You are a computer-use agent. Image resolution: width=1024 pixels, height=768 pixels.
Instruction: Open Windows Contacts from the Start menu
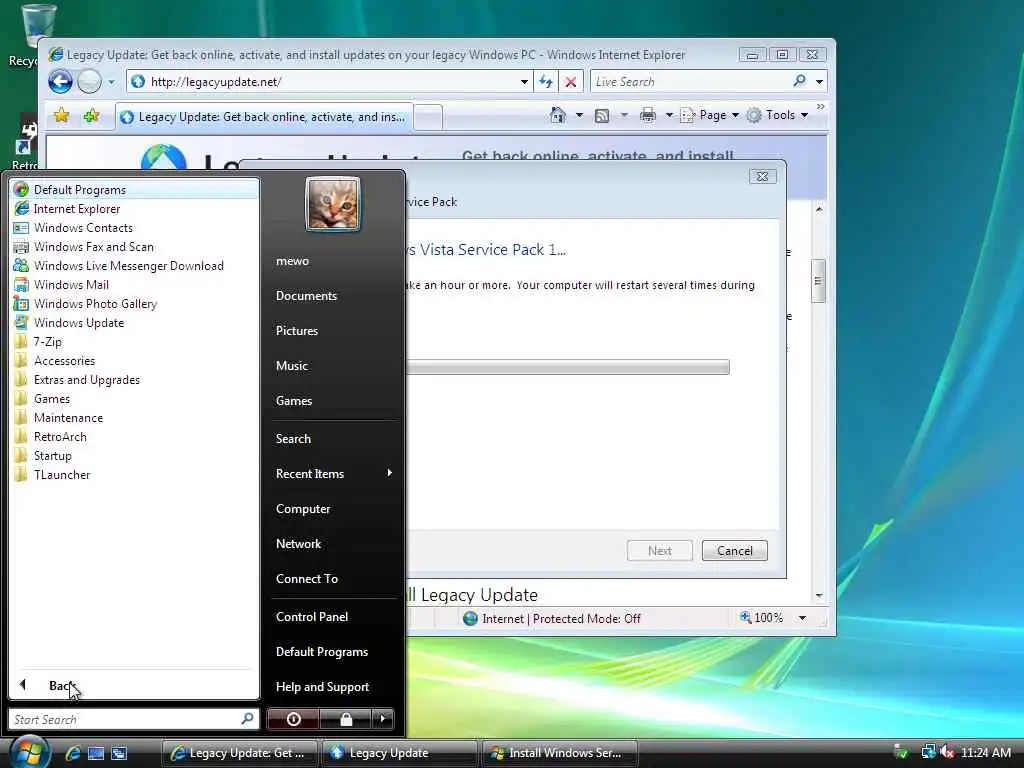tap(135, 227)
